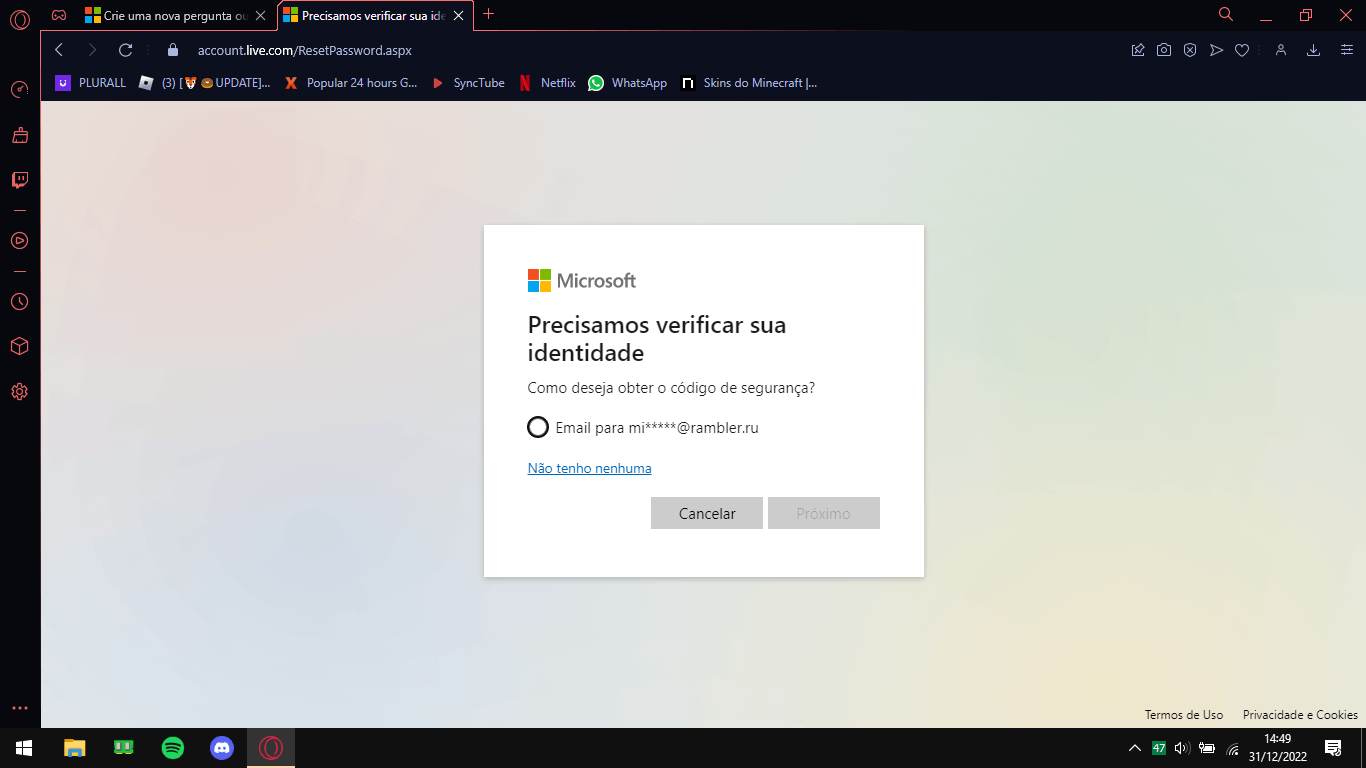The width and height of the screenshot is (1366, 768).
Task: Open sidebar setup three-dots menu
Action: click(x=19, y=707)
